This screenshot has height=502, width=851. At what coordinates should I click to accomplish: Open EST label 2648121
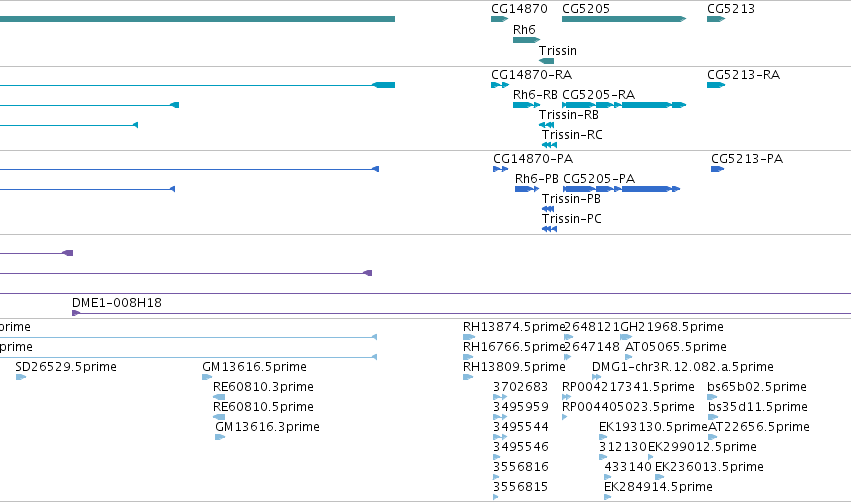pyautogui.click(x=591, y=327)
